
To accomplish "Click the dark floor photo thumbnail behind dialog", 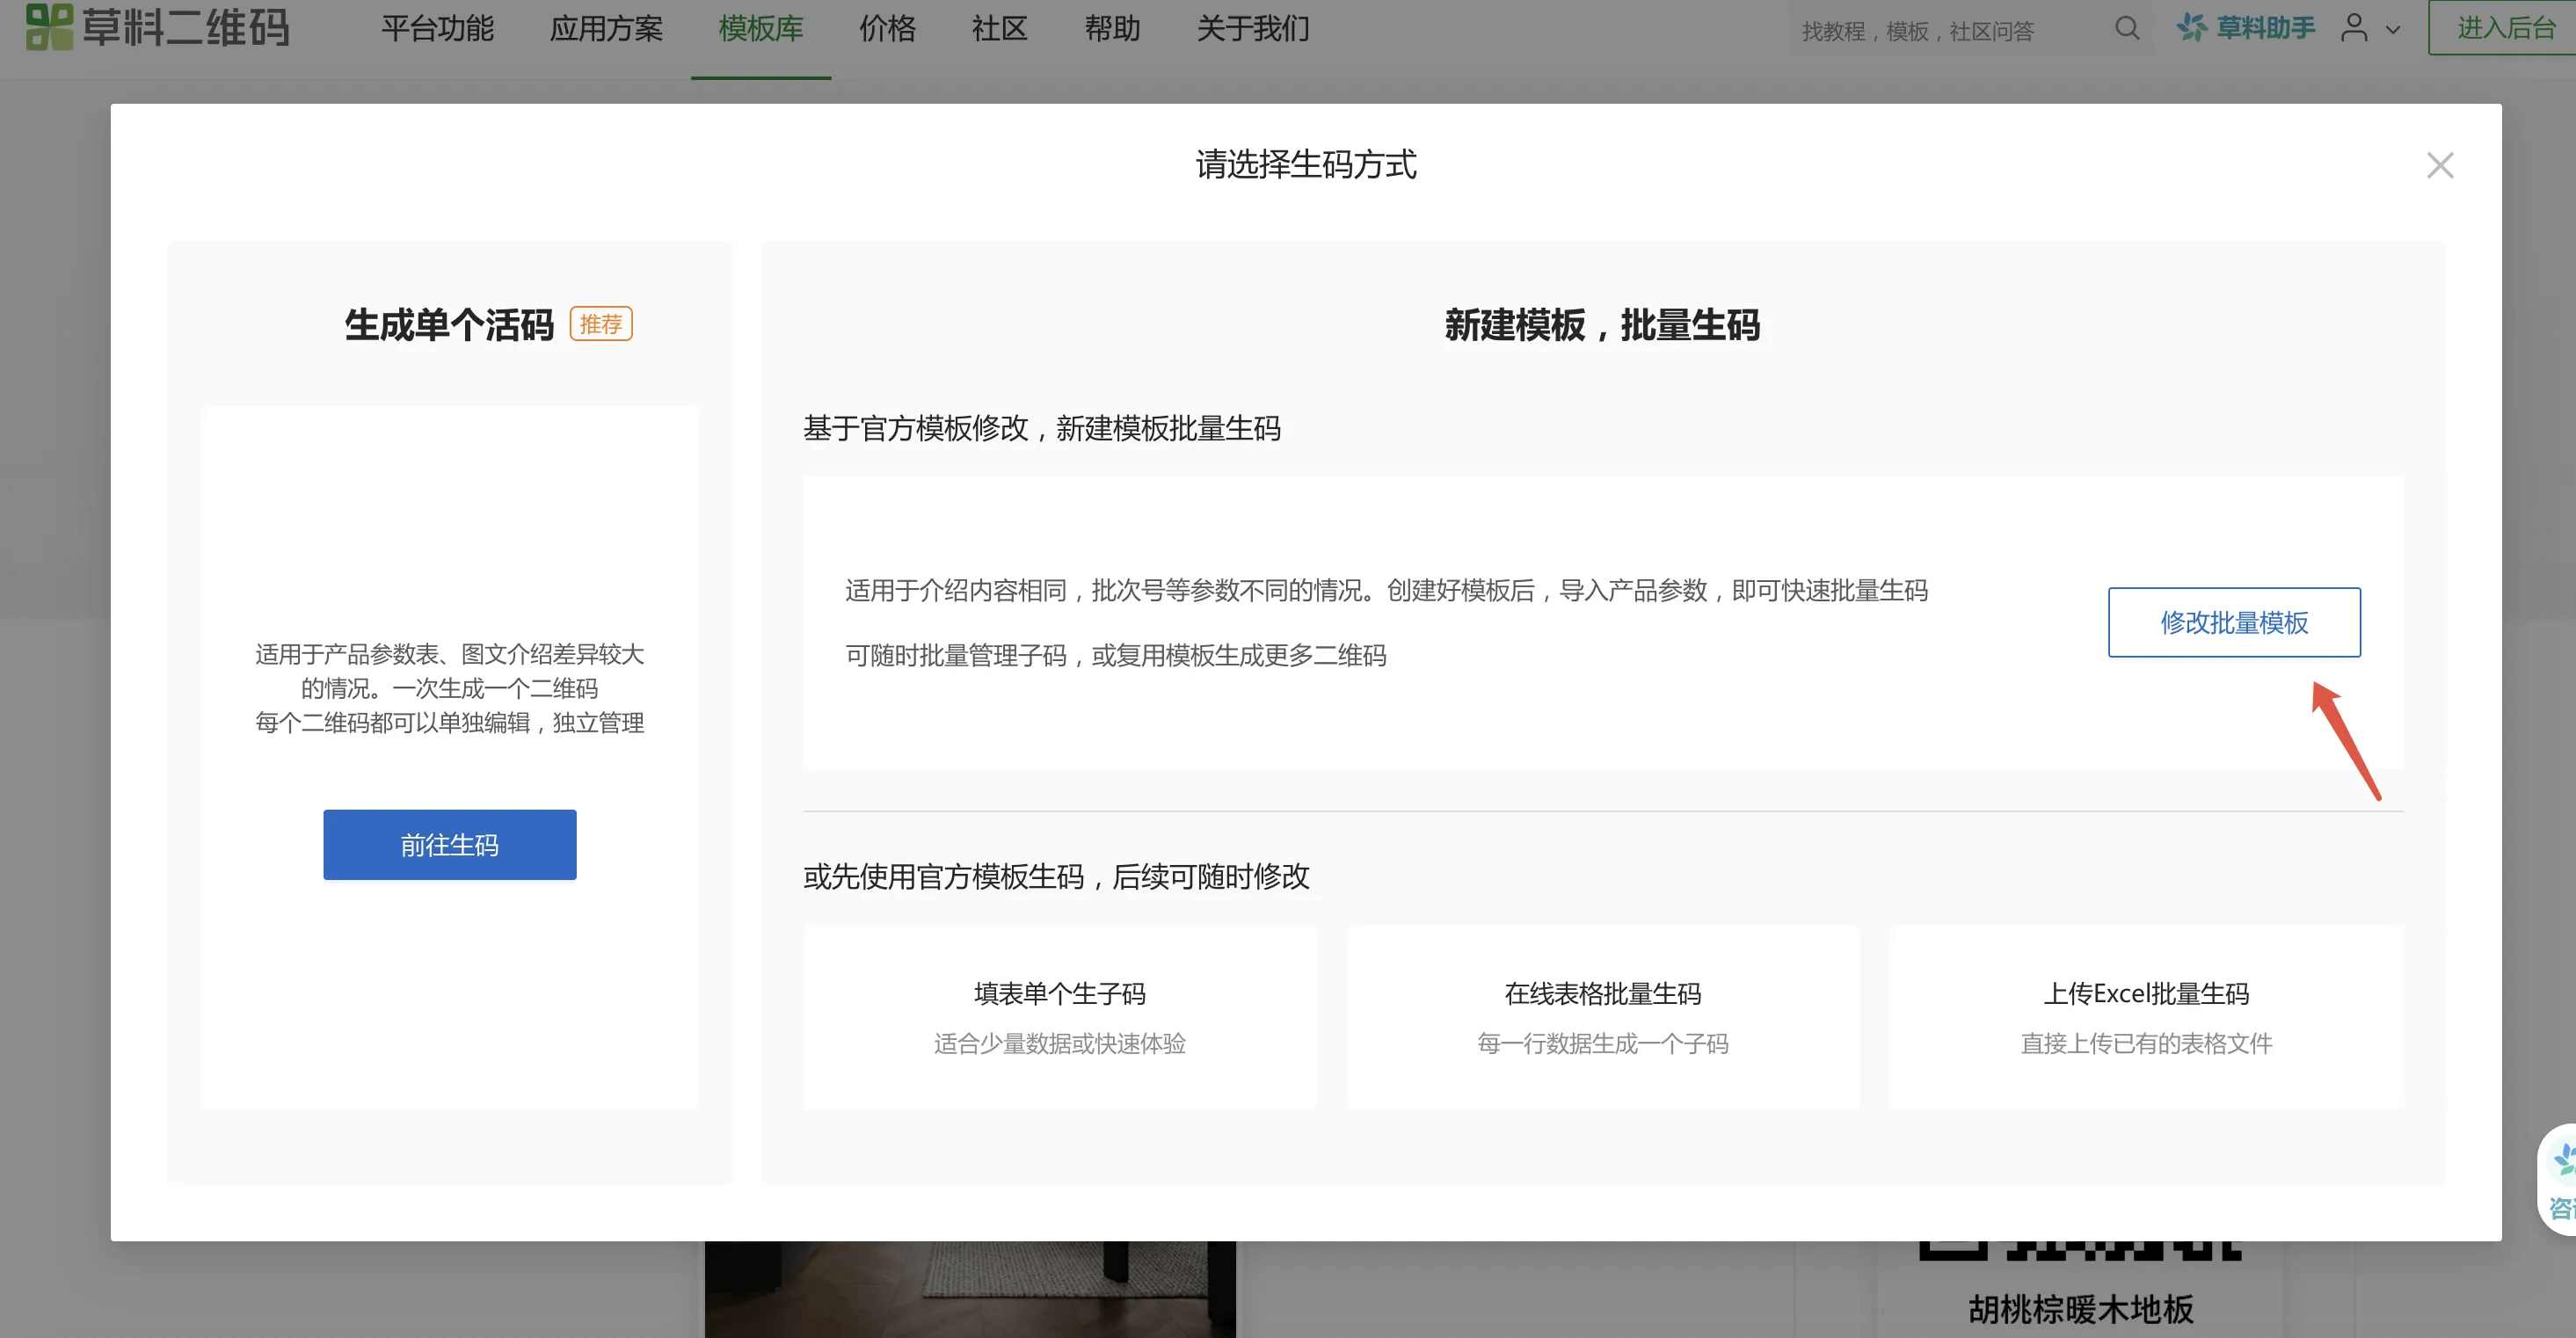I will click(x=970, y=1289).
